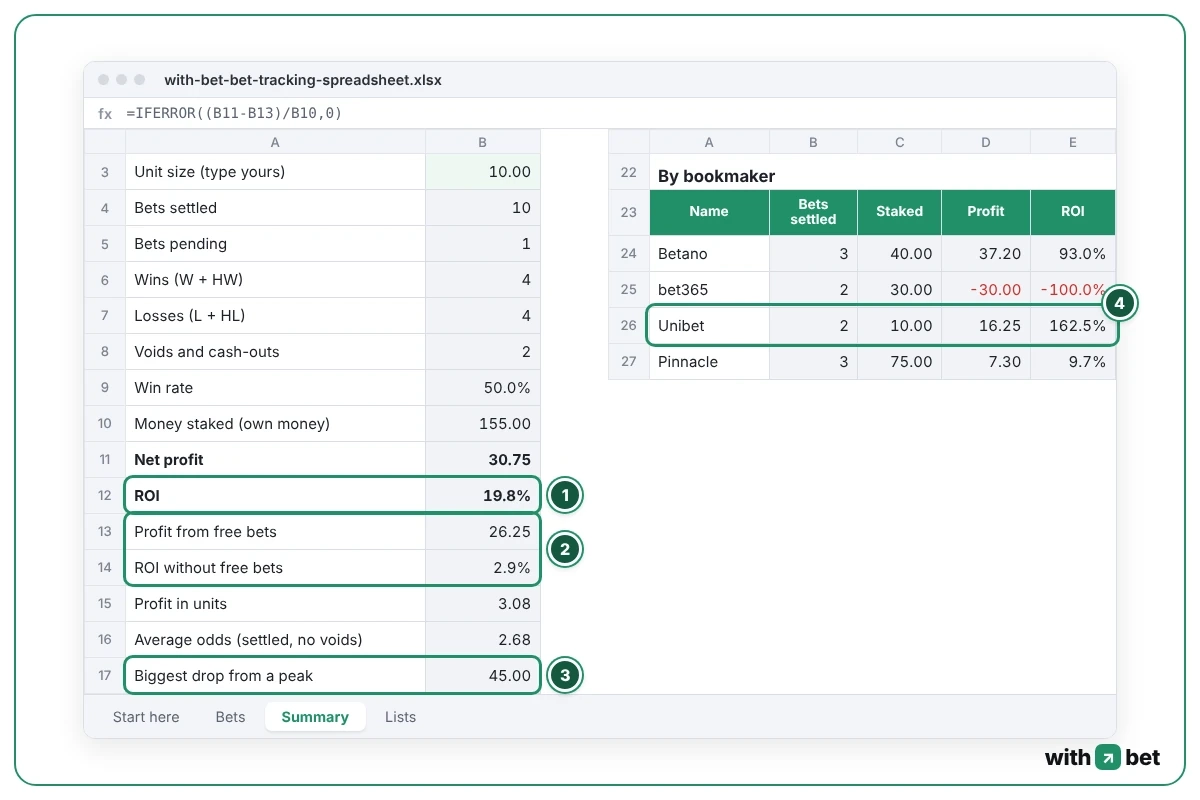1200x800 pixels.
Task: Click Unibet profit 16.25 cell
Action: coord(985,326)
